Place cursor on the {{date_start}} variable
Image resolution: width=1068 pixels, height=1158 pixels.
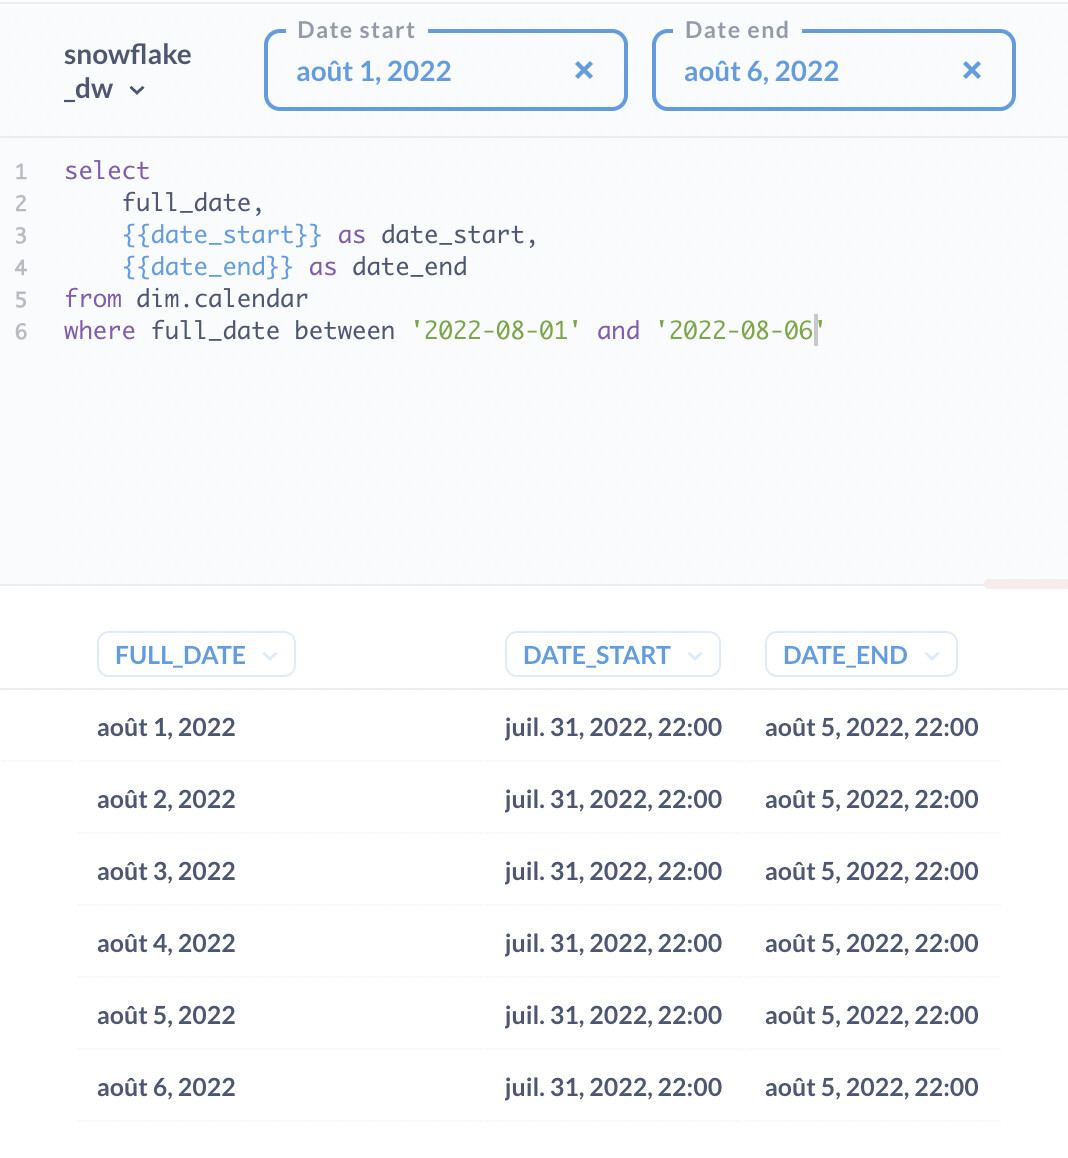tap(222, 234)
